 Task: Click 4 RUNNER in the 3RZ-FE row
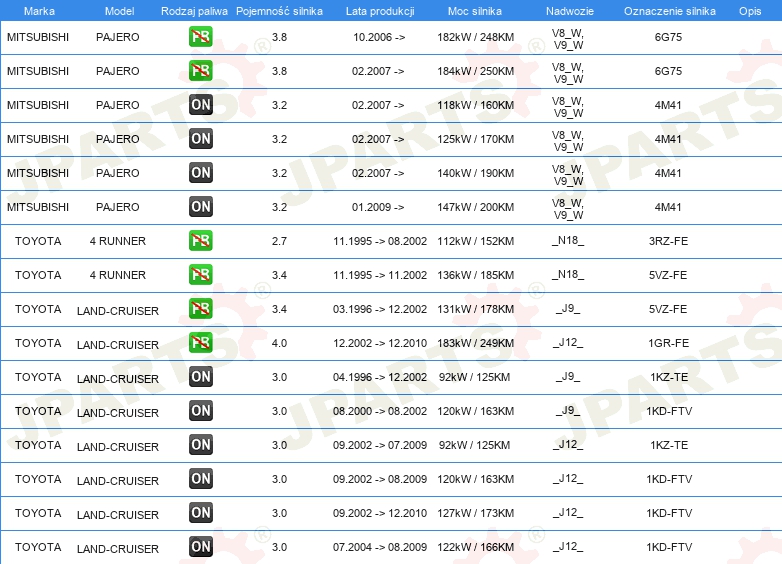(x=118, y=241)
